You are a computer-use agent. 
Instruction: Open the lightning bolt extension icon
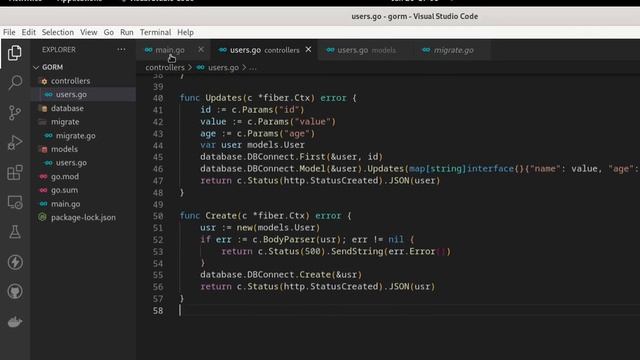coord(15,262)
